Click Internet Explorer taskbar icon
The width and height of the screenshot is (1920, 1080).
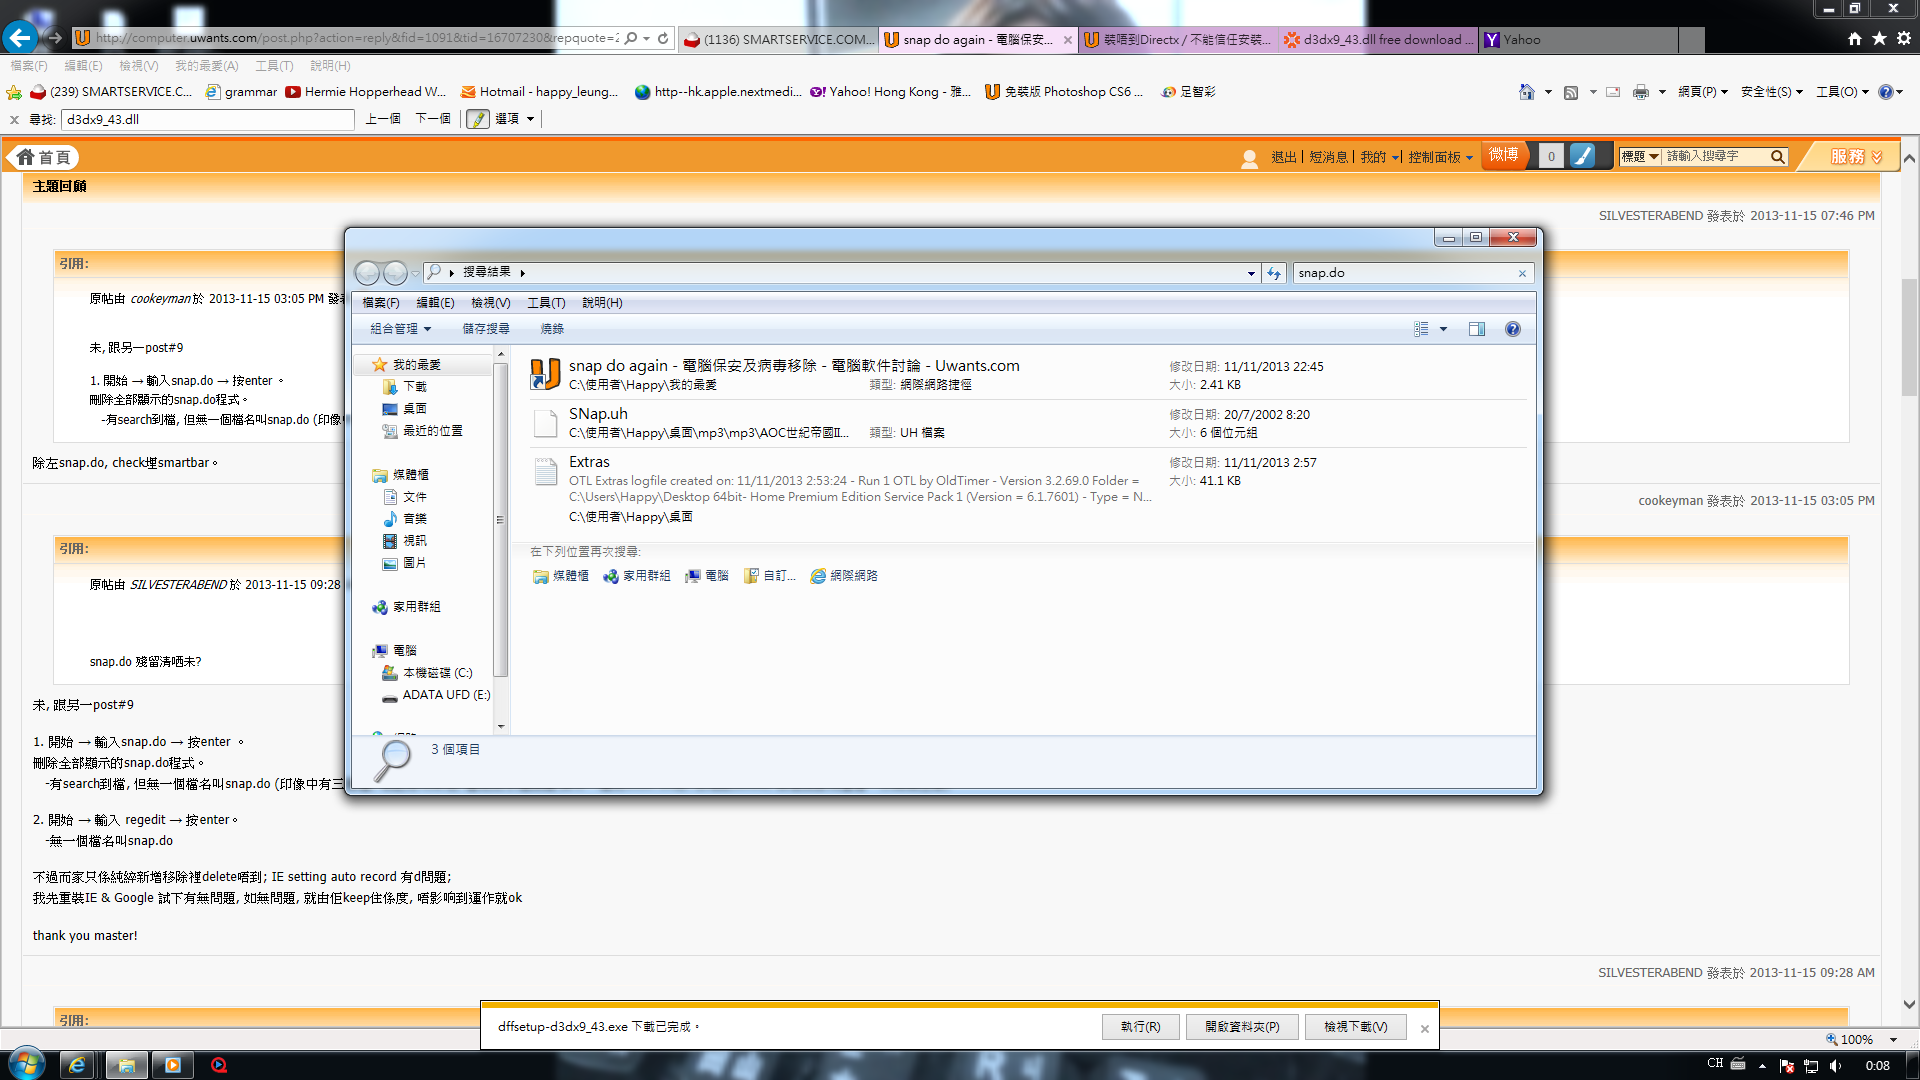coord(76,1065)
